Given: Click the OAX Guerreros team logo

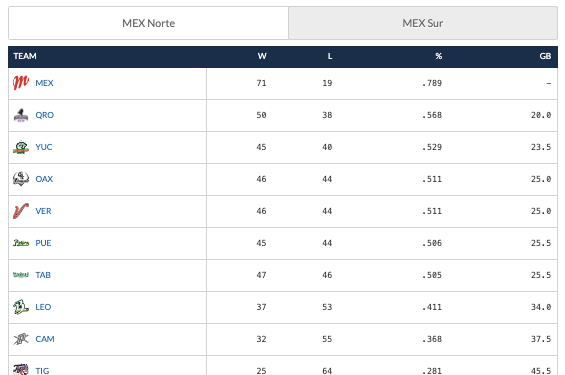Looking at the screenshot, I should coord(21,179).
